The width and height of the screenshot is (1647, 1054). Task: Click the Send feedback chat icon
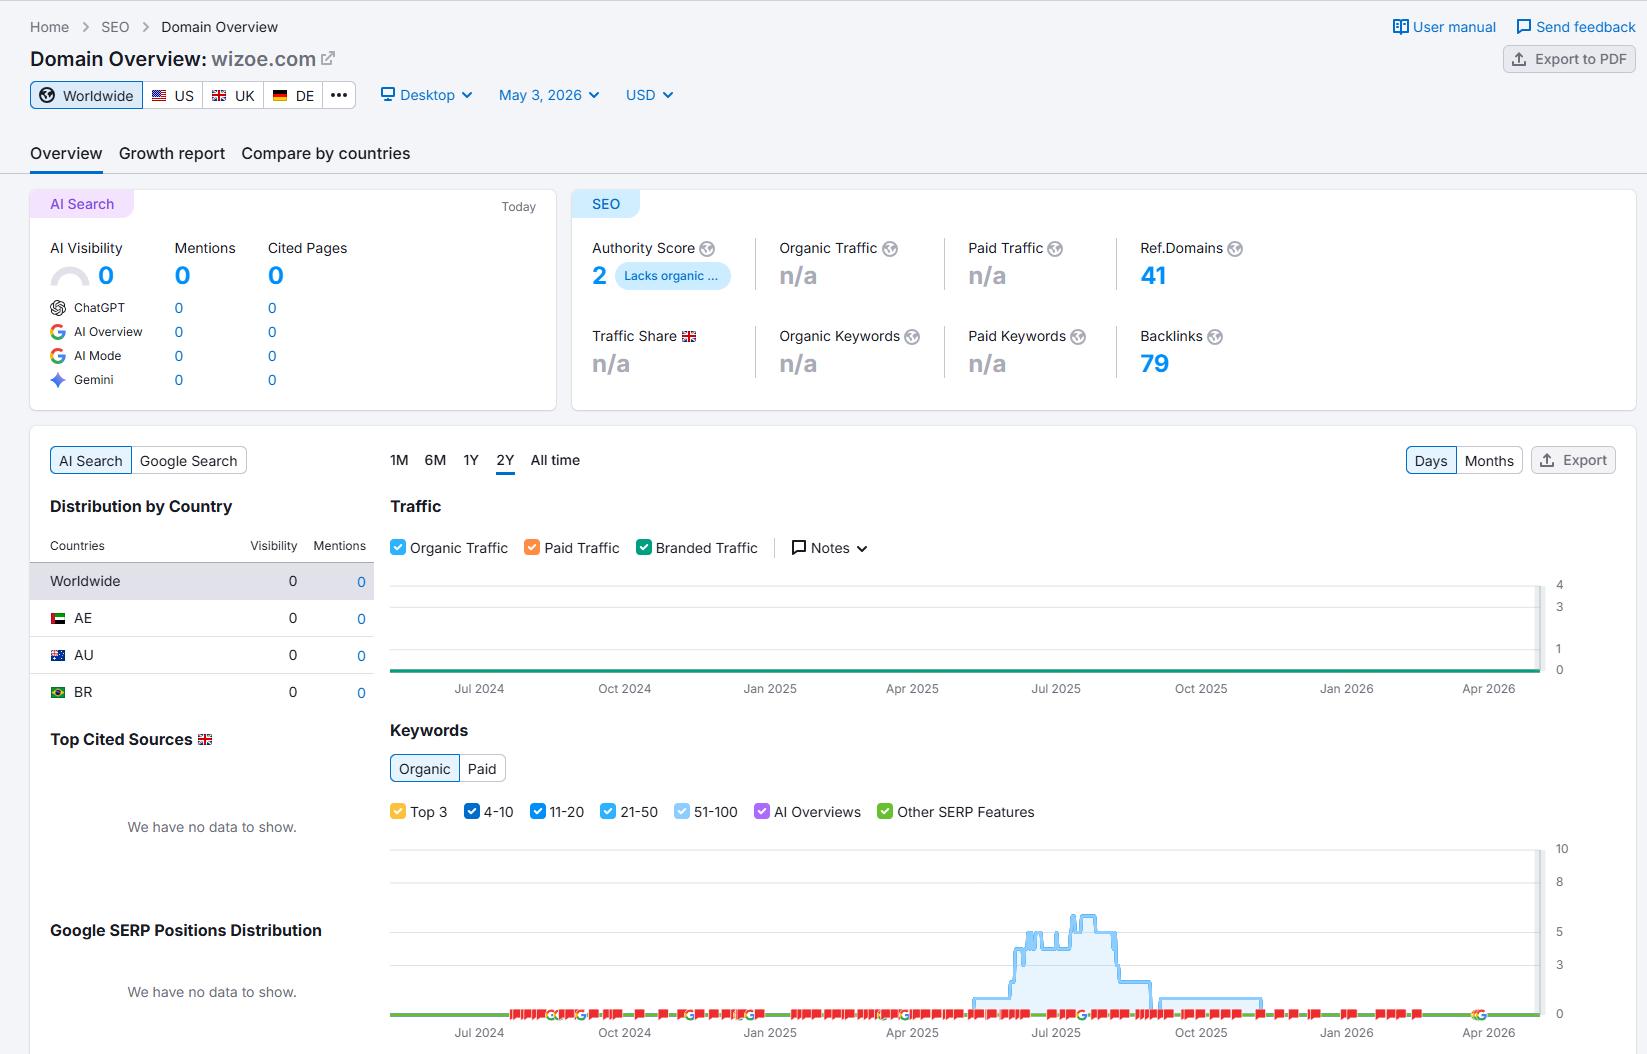pos(1524,27)
